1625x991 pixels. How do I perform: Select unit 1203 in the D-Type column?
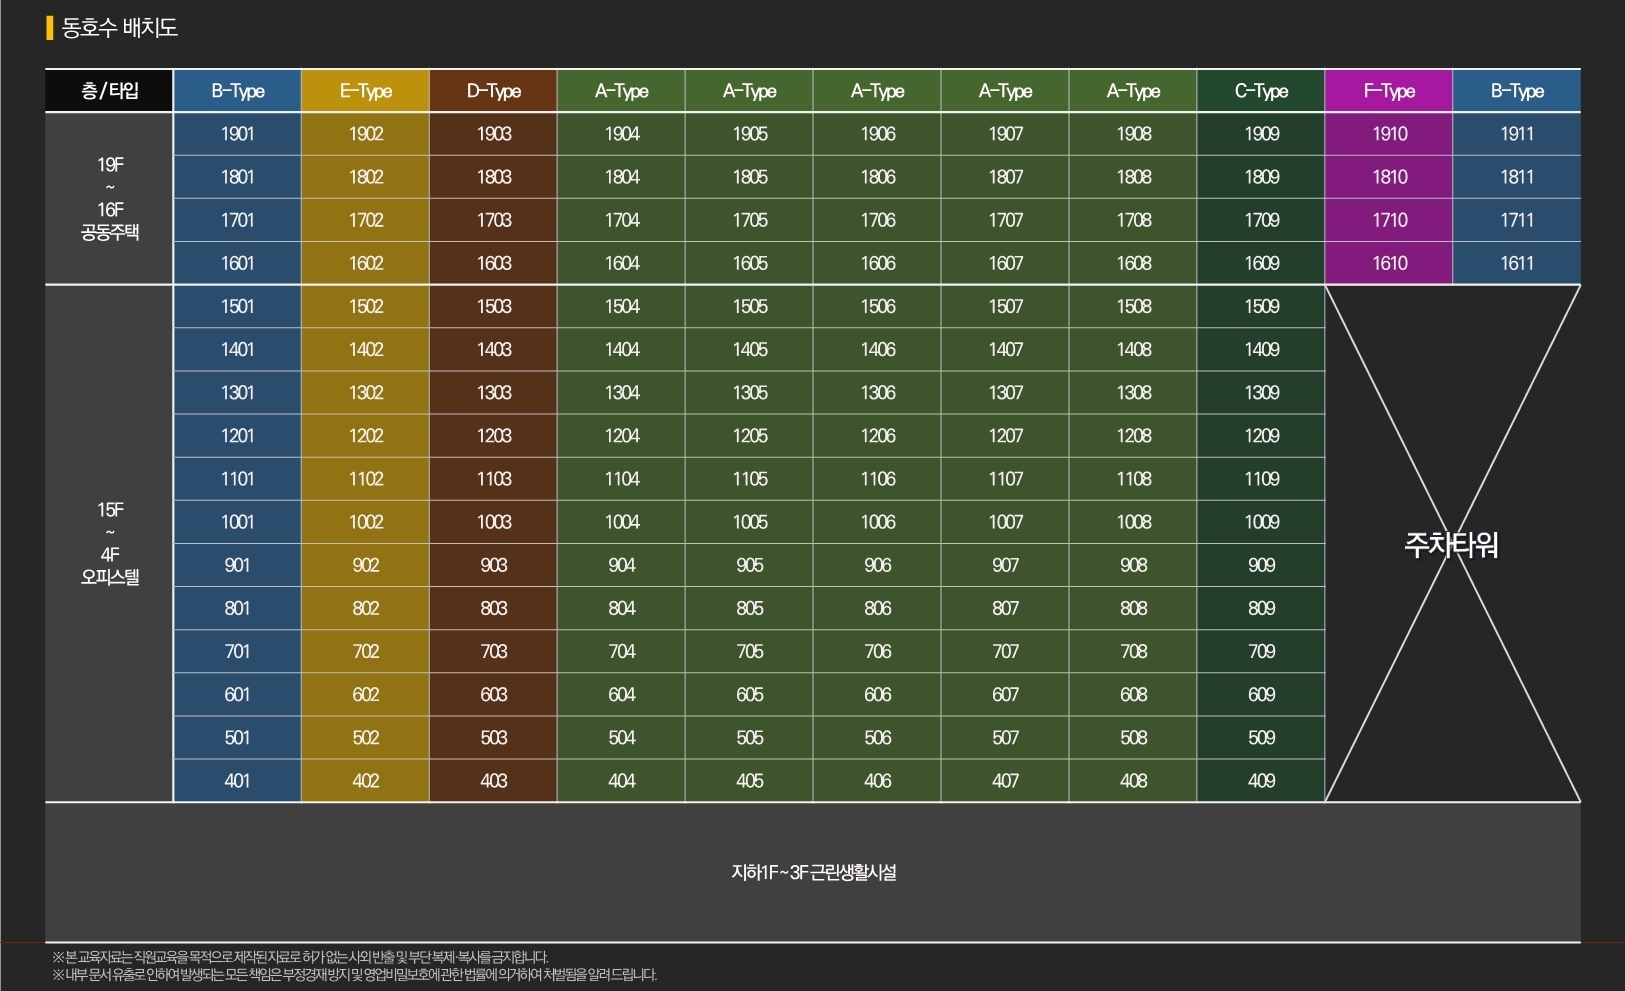pos(493,436)
